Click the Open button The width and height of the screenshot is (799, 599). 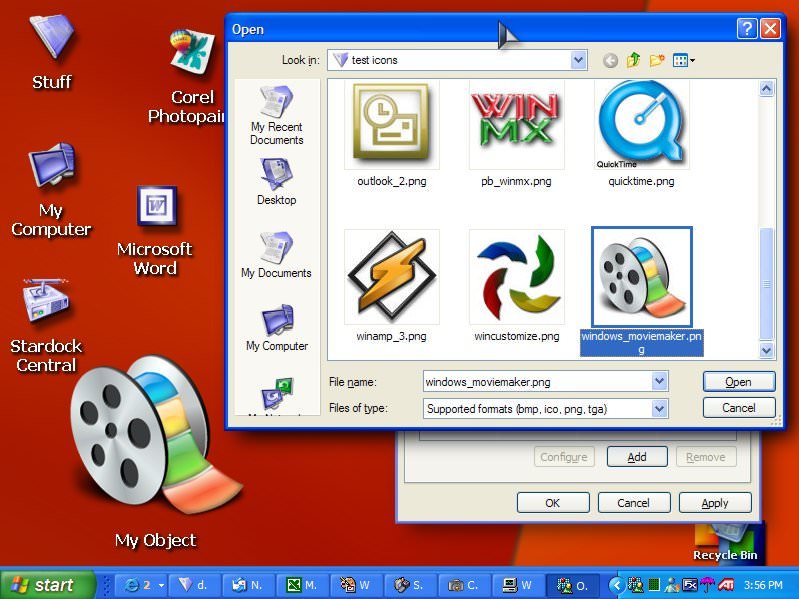pos(738,382)
